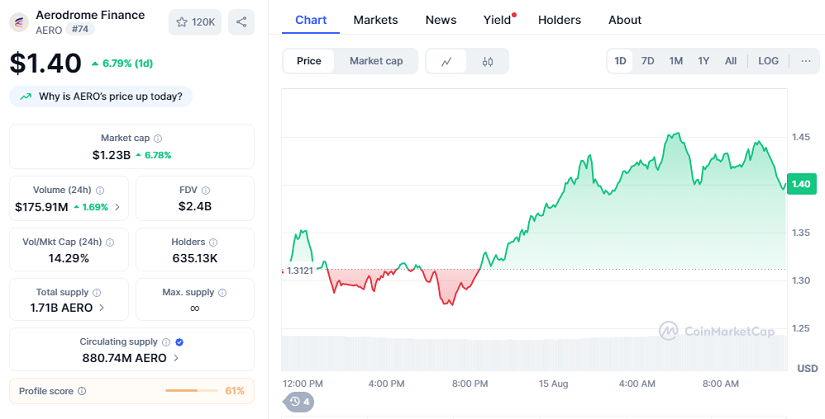Open the more options ellipsis menu
The height and width of the screenshot is (419, 825).
(x=806, y=61)
